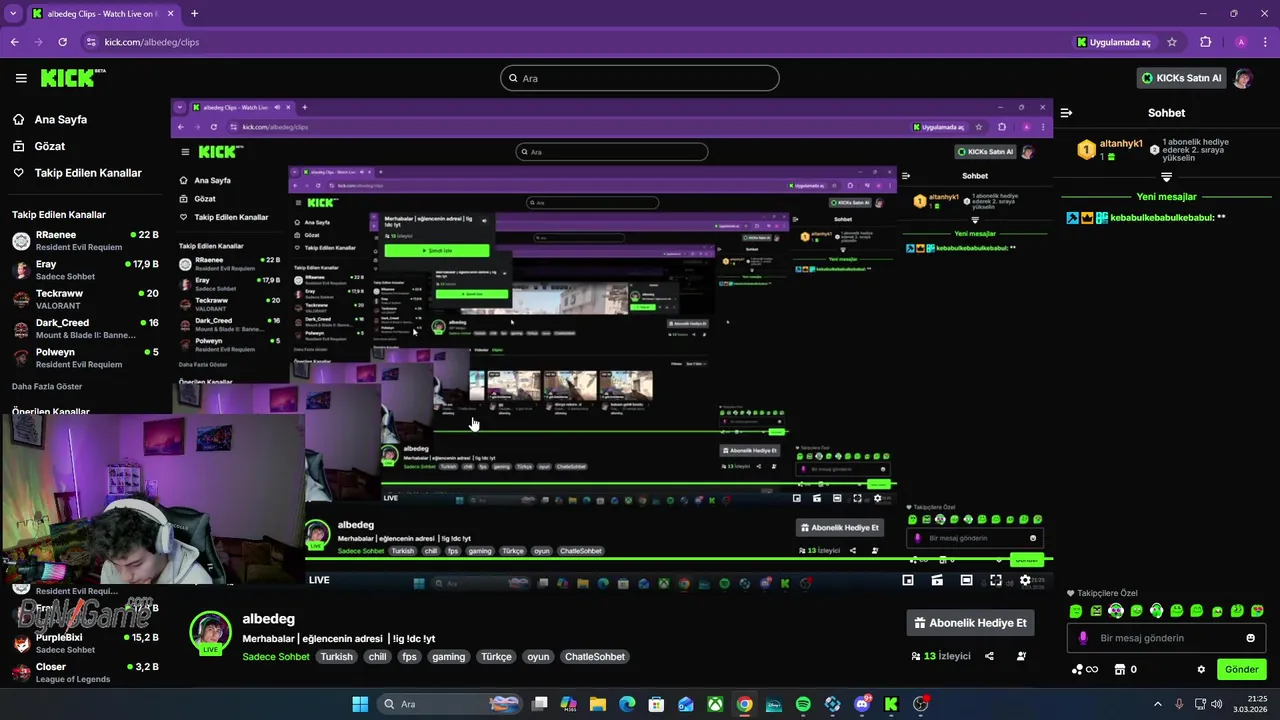Click kebabulkebabulkebabul username in chat
The image size is (1280, 720).
coord(1162,217)
